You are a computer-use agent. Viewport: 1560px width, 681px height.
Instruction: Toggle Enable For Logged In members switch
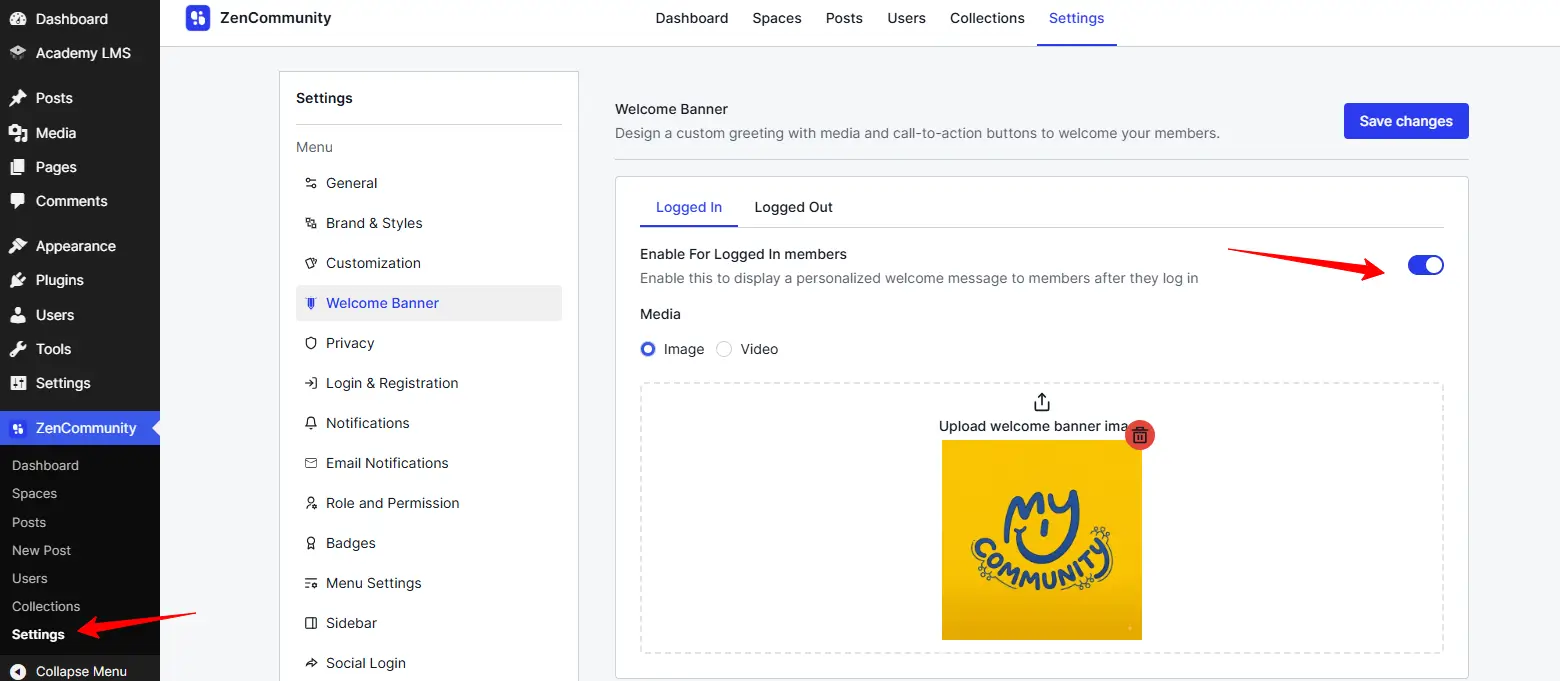click(1426, 265)
